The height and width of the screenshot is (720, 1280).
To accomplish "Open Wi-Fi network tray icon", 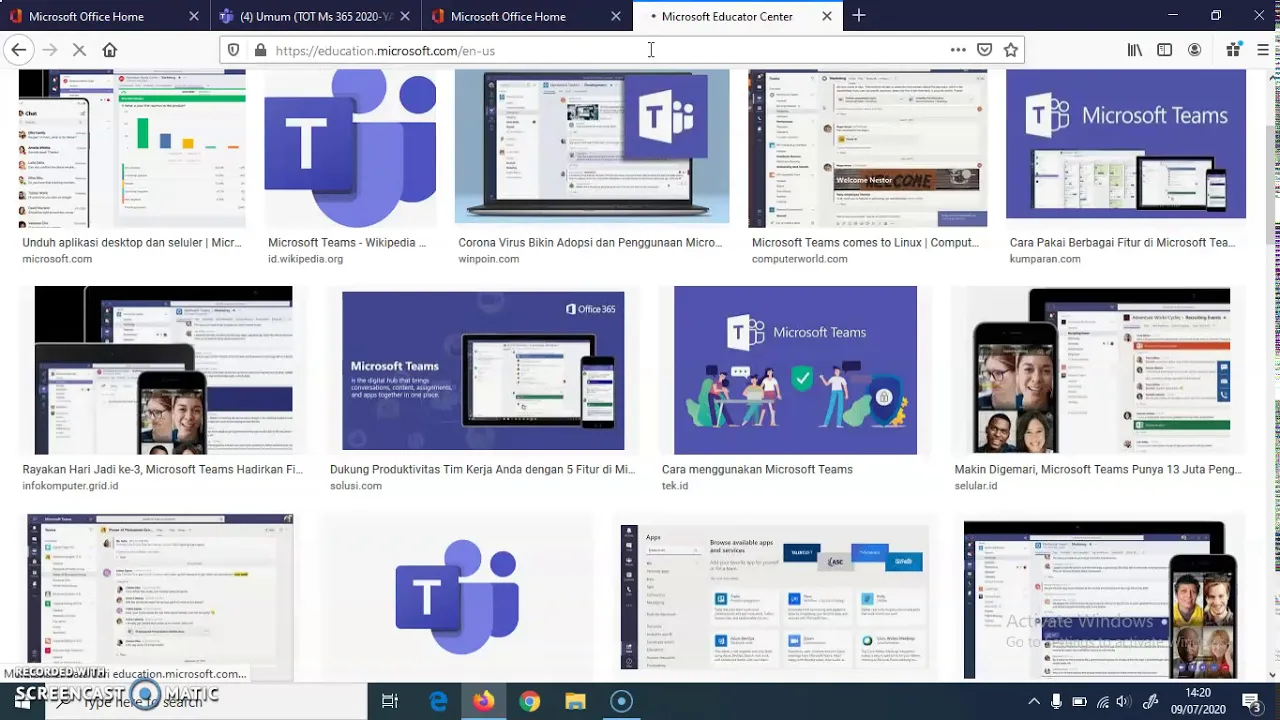I will (x=1103, y=701).
